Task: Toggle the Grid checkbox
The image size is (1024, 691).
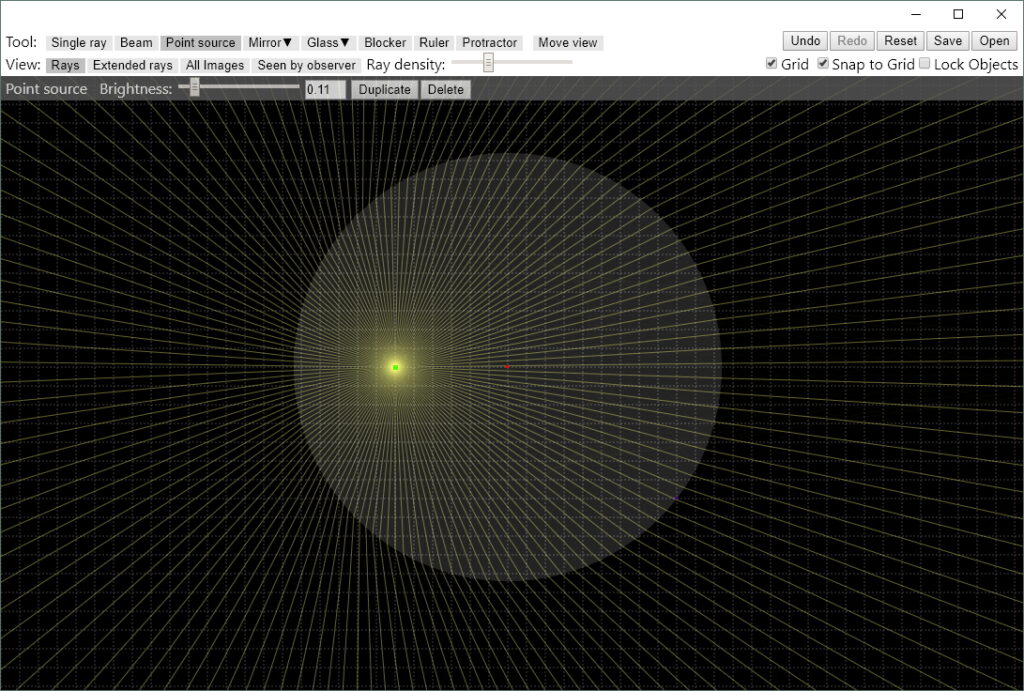Action: (771, 64)
